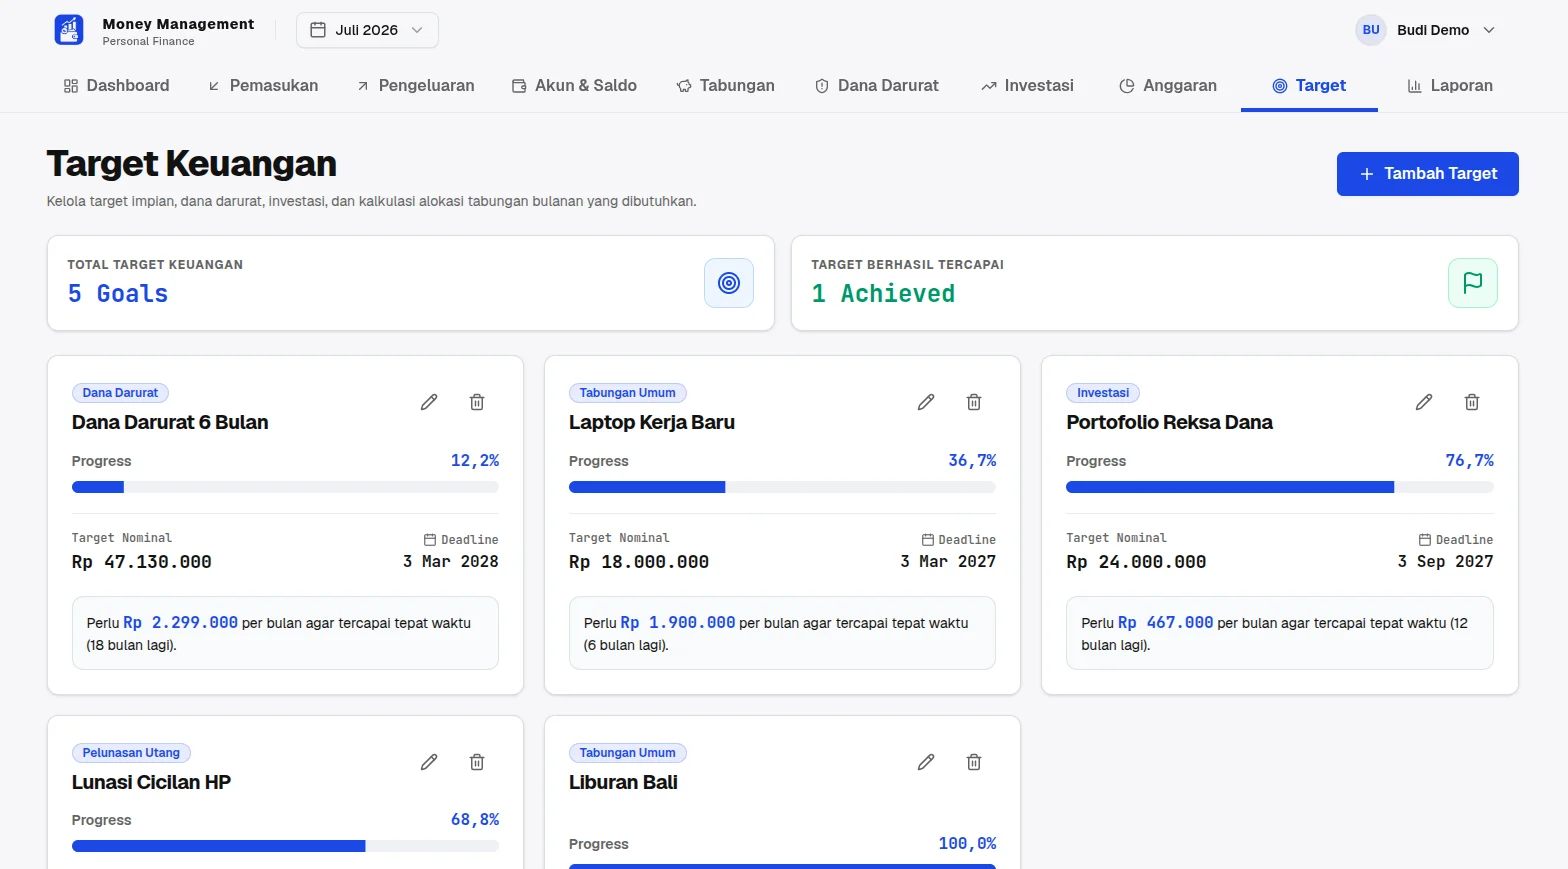Switch to the Investasi tab
The width and height of the screenshot is (1568, 869).
[x=1028, y=86]
